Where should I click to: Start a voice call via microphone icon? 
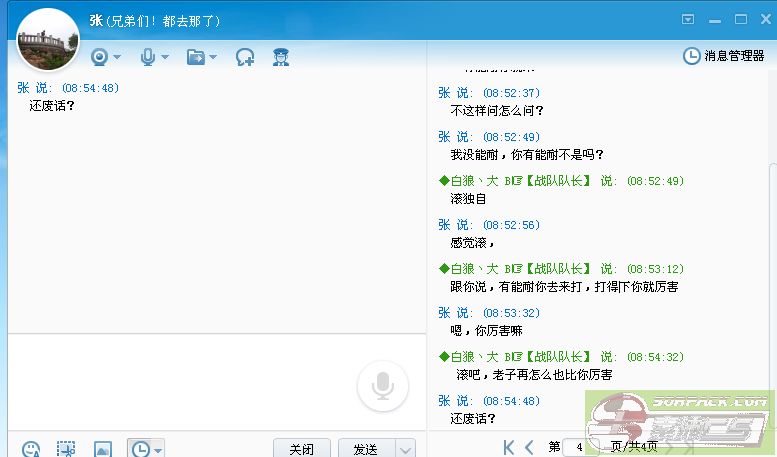[148, 57]
